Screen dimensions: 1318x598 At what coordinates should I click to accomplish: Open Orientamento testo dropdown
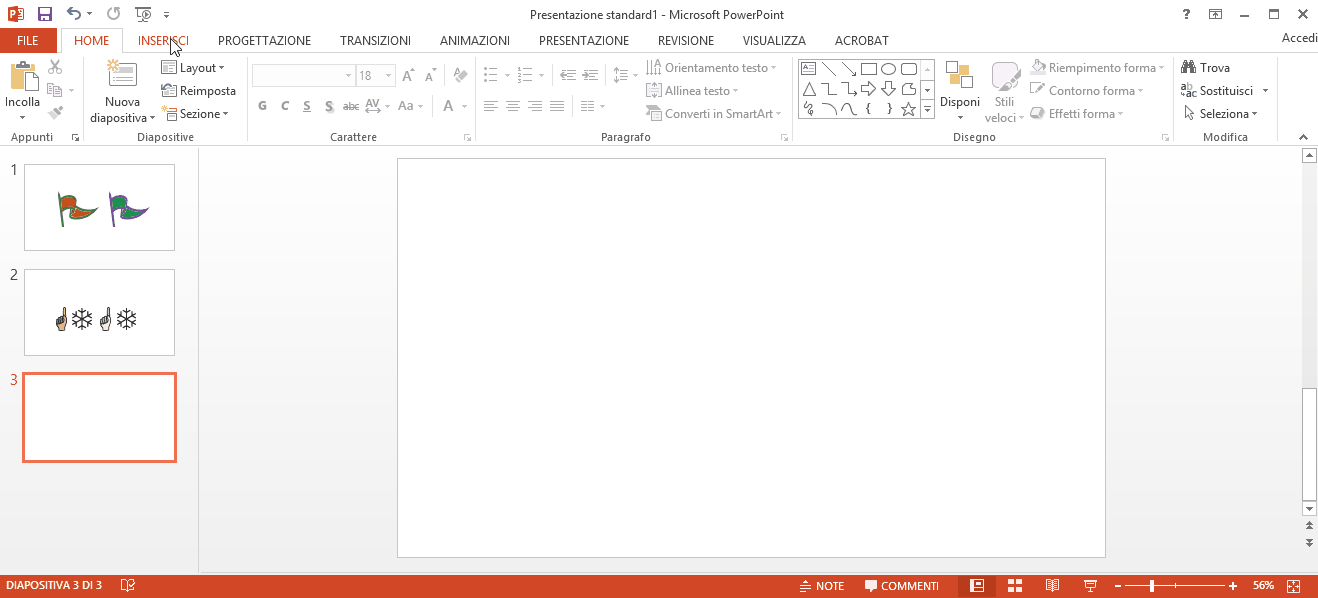pyautogui.click(x=711, y=68)
